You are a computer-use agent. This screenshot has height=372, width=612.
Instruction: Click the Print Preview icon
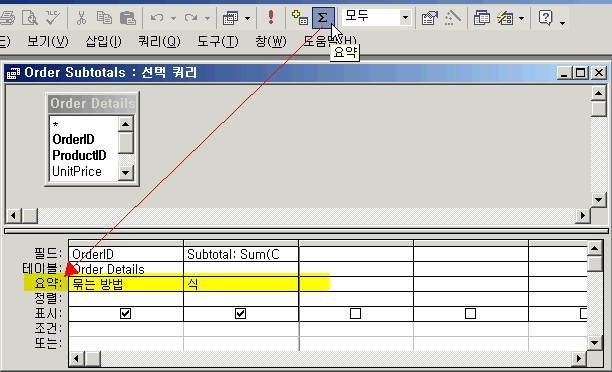tap(30, 18)
